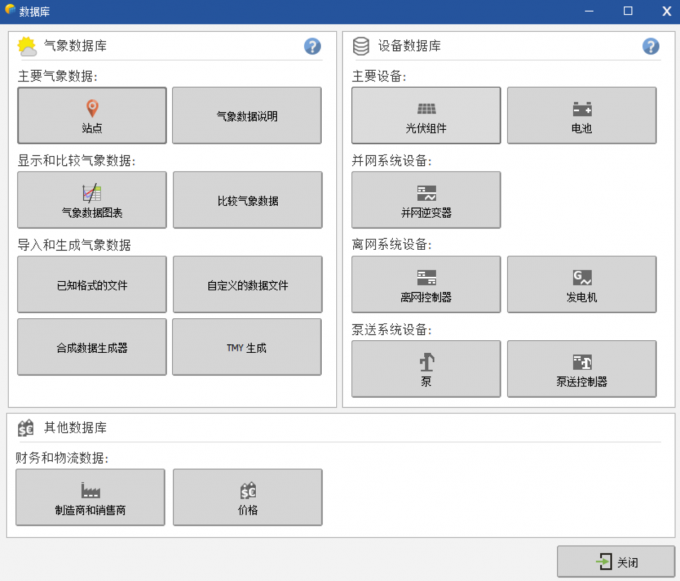Click the 设备数据库 heading text
The height and width of the screenshot is (581, 680).
point(409,46)
